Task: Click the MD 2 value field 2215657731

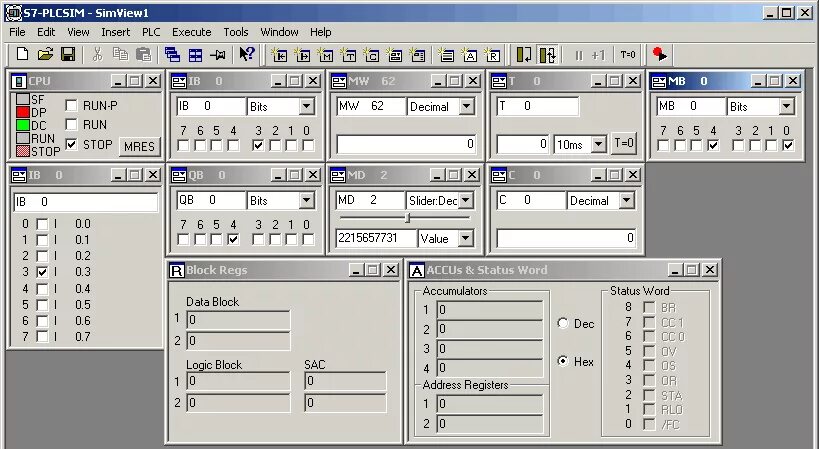Action: coord(376,239)
